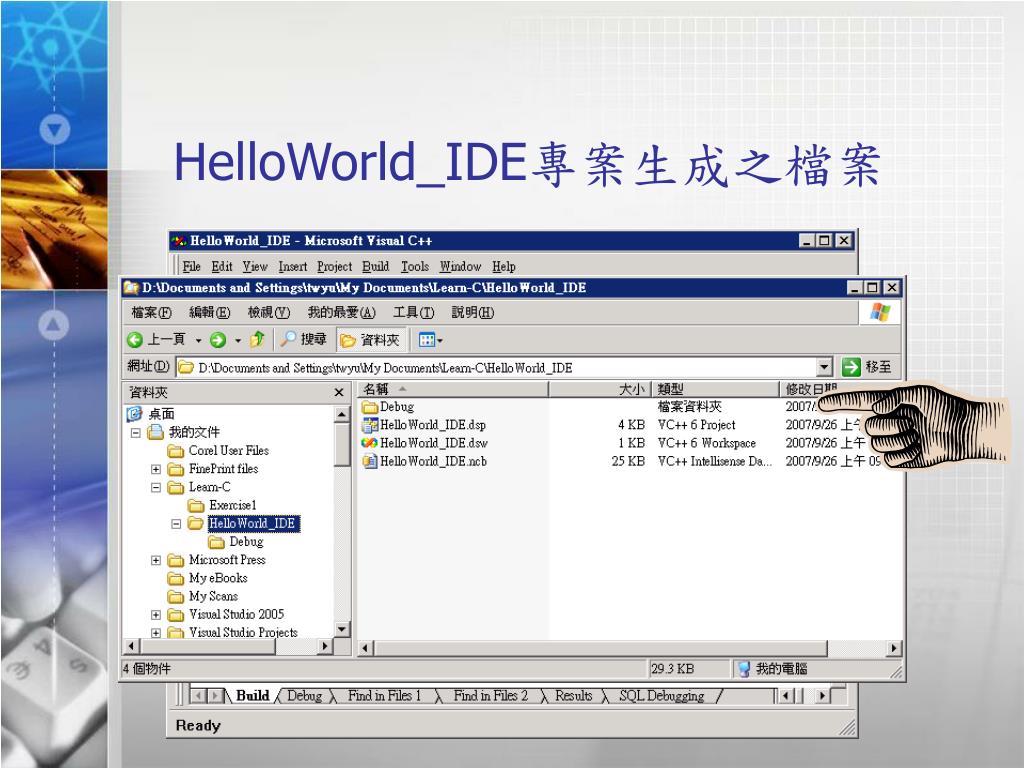Viewport: 1024px width, 768px height.
Task: Sort by the 名稱 column header
Action: point(453,389)
